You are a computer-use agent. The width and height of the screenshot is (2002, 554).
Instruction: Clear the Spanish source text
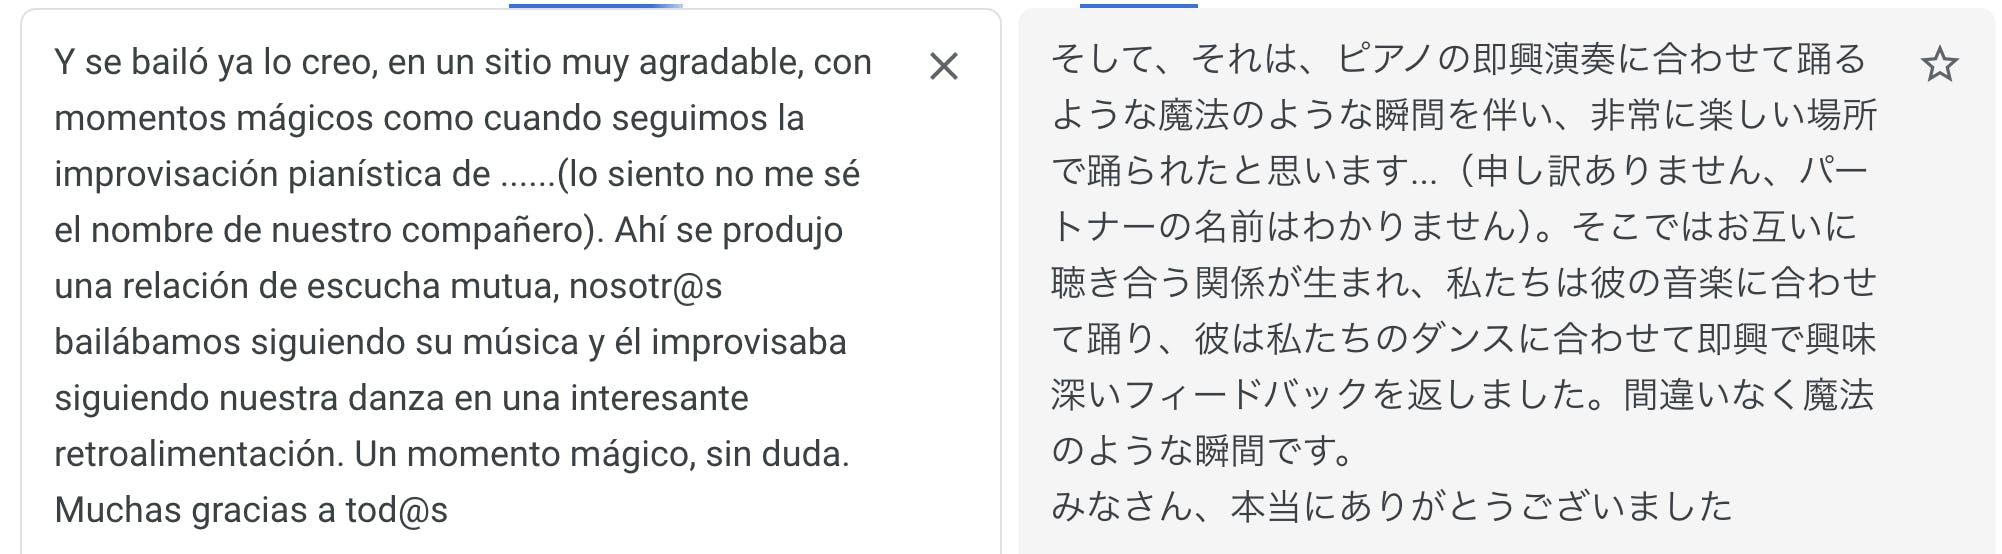pos(943,67)
